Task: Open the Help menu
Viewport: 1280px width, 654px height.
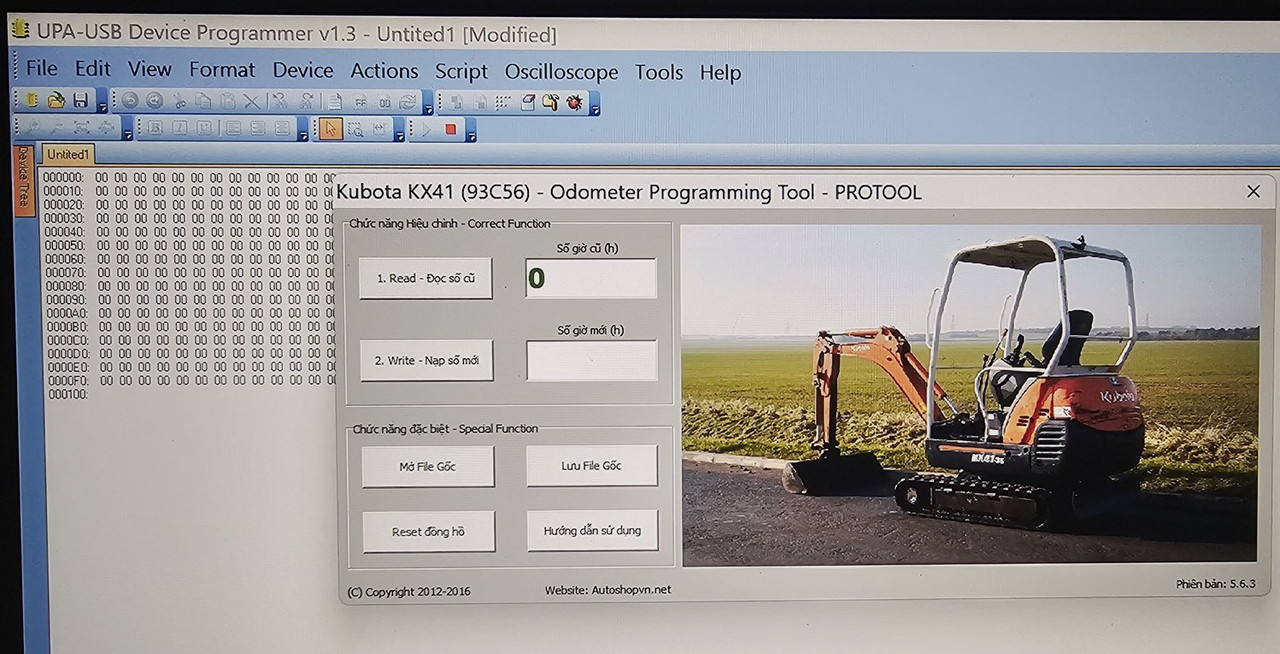Action: tap(720, 73)
